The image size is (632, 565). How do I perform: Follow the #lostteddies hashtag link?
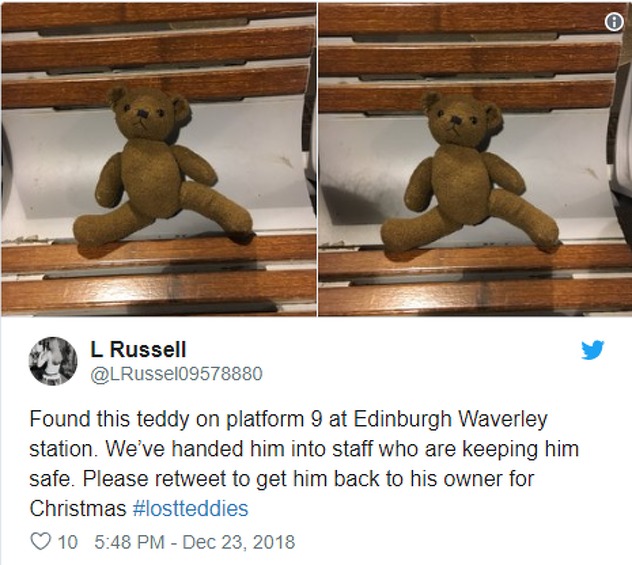tap(190, 508)
